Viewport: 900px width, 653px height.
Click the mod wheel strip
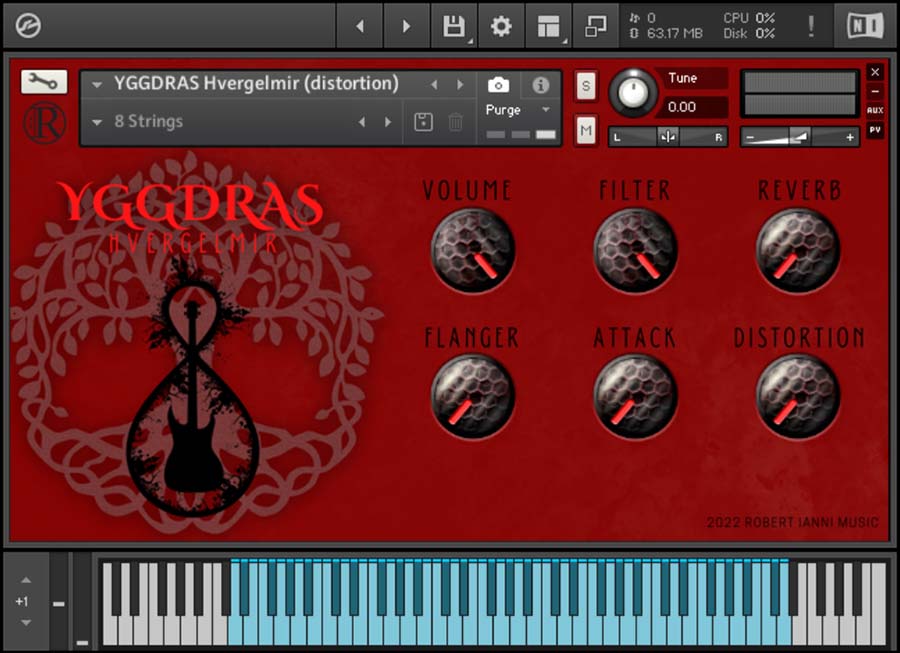(x=82, y=601)
